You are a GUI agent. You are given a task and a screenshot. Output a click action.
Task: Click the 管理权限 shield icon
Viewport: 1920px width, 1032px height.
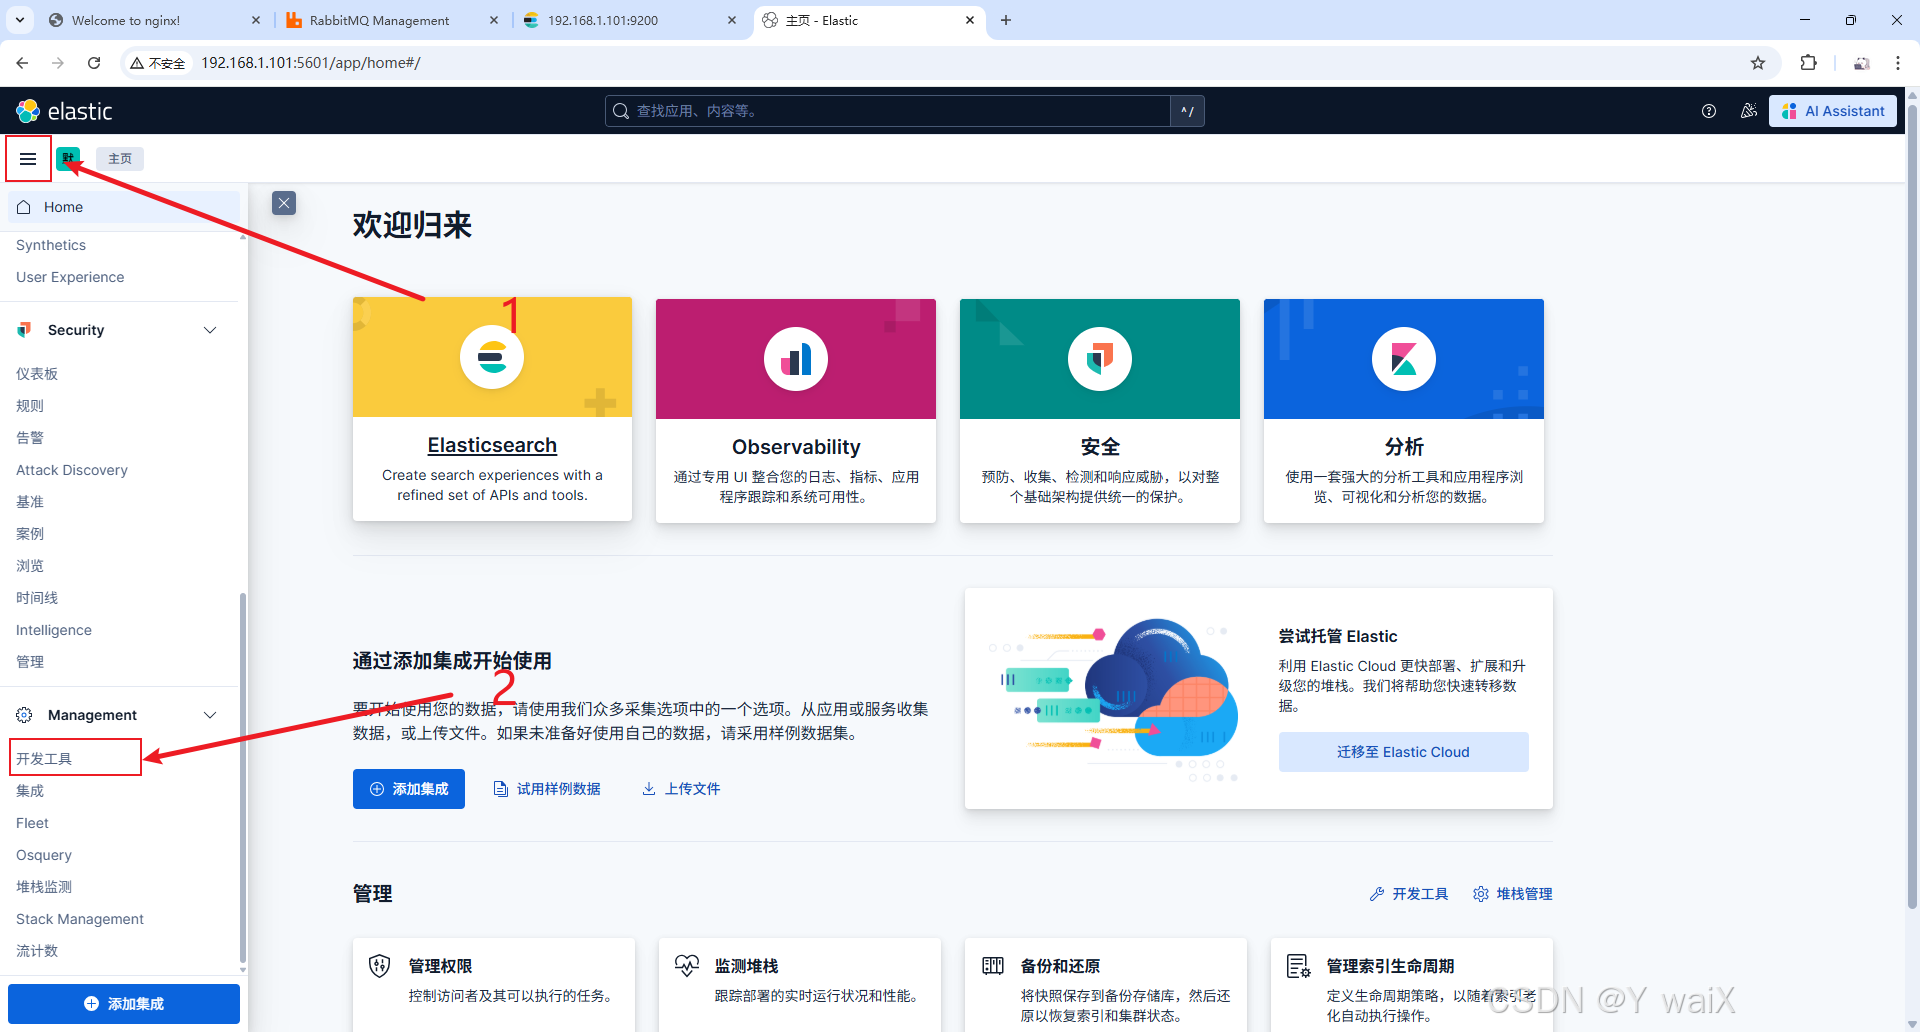coord(379,966)
